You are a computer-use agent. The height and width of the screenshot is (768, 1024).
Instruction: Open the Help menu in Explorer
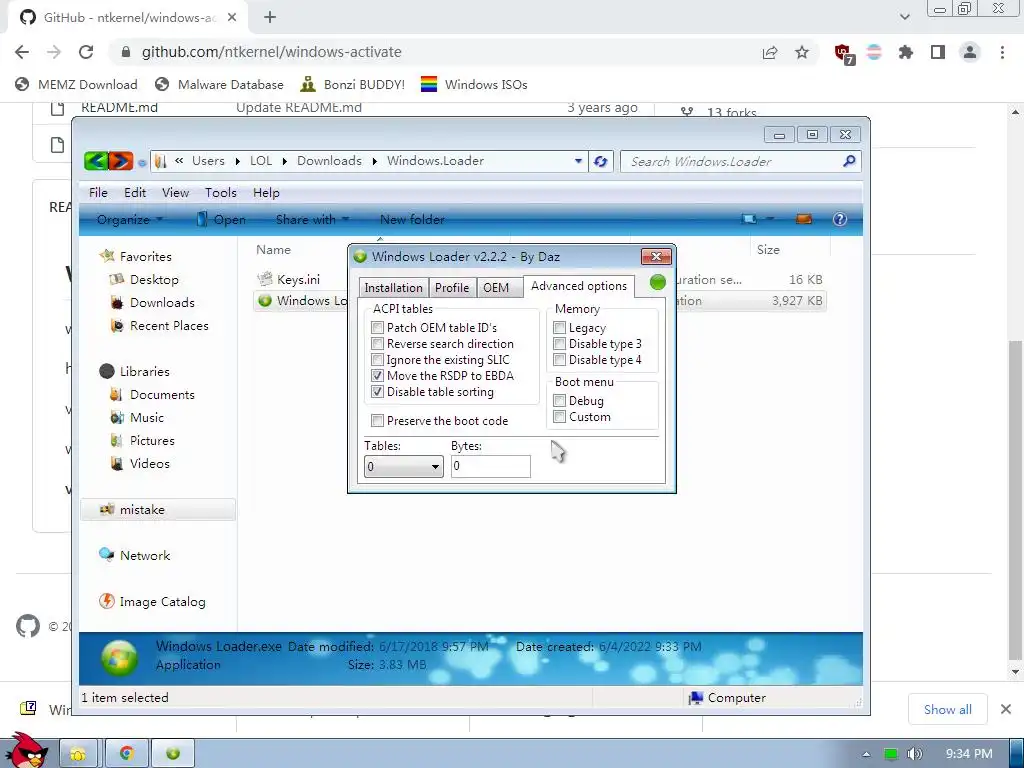point(266,193)
